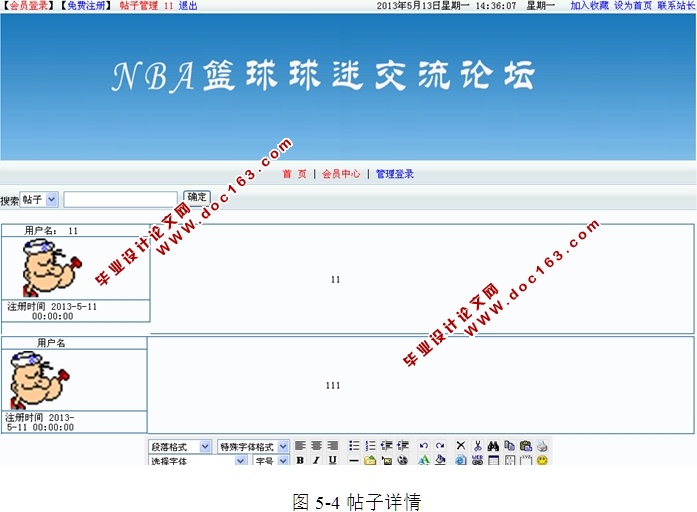Screen dimensions: 697x512
Task: Click 设为首页 link
Action: point(633,6)
